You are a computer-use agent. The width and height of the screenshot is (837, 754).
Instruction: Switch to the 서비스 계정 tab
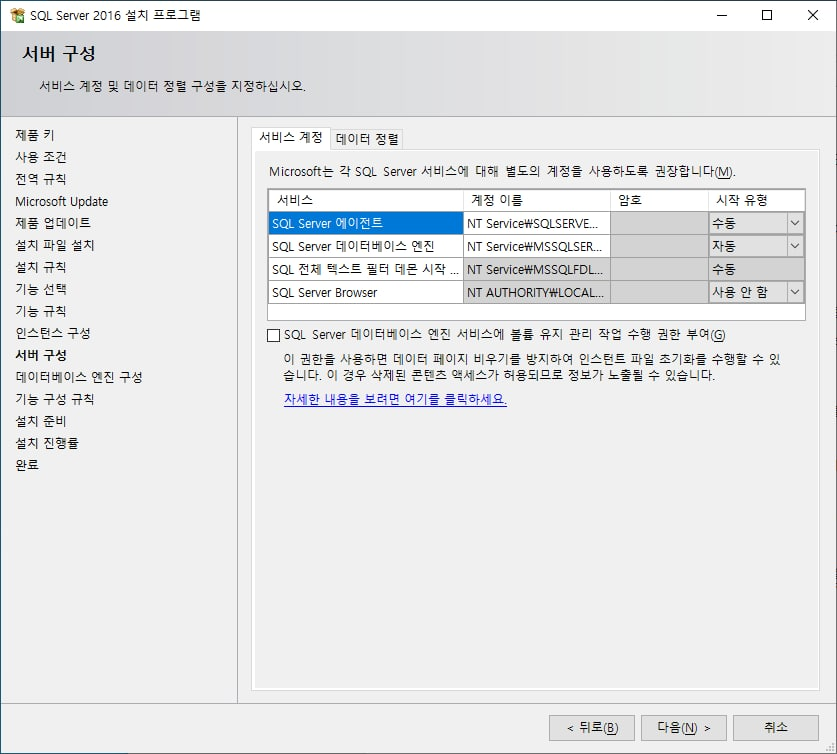(291, 138)
